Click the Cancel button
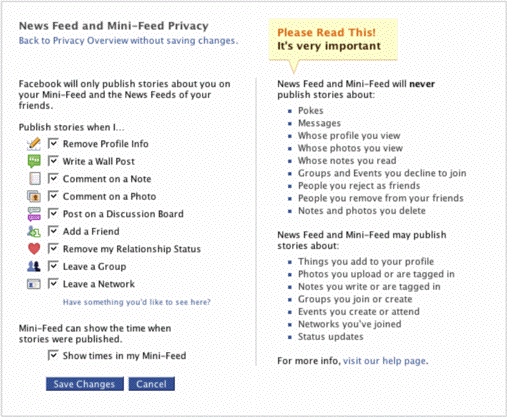Image resolution: width=507 pixels, height=417 pixels. click(x=152, y=384)
